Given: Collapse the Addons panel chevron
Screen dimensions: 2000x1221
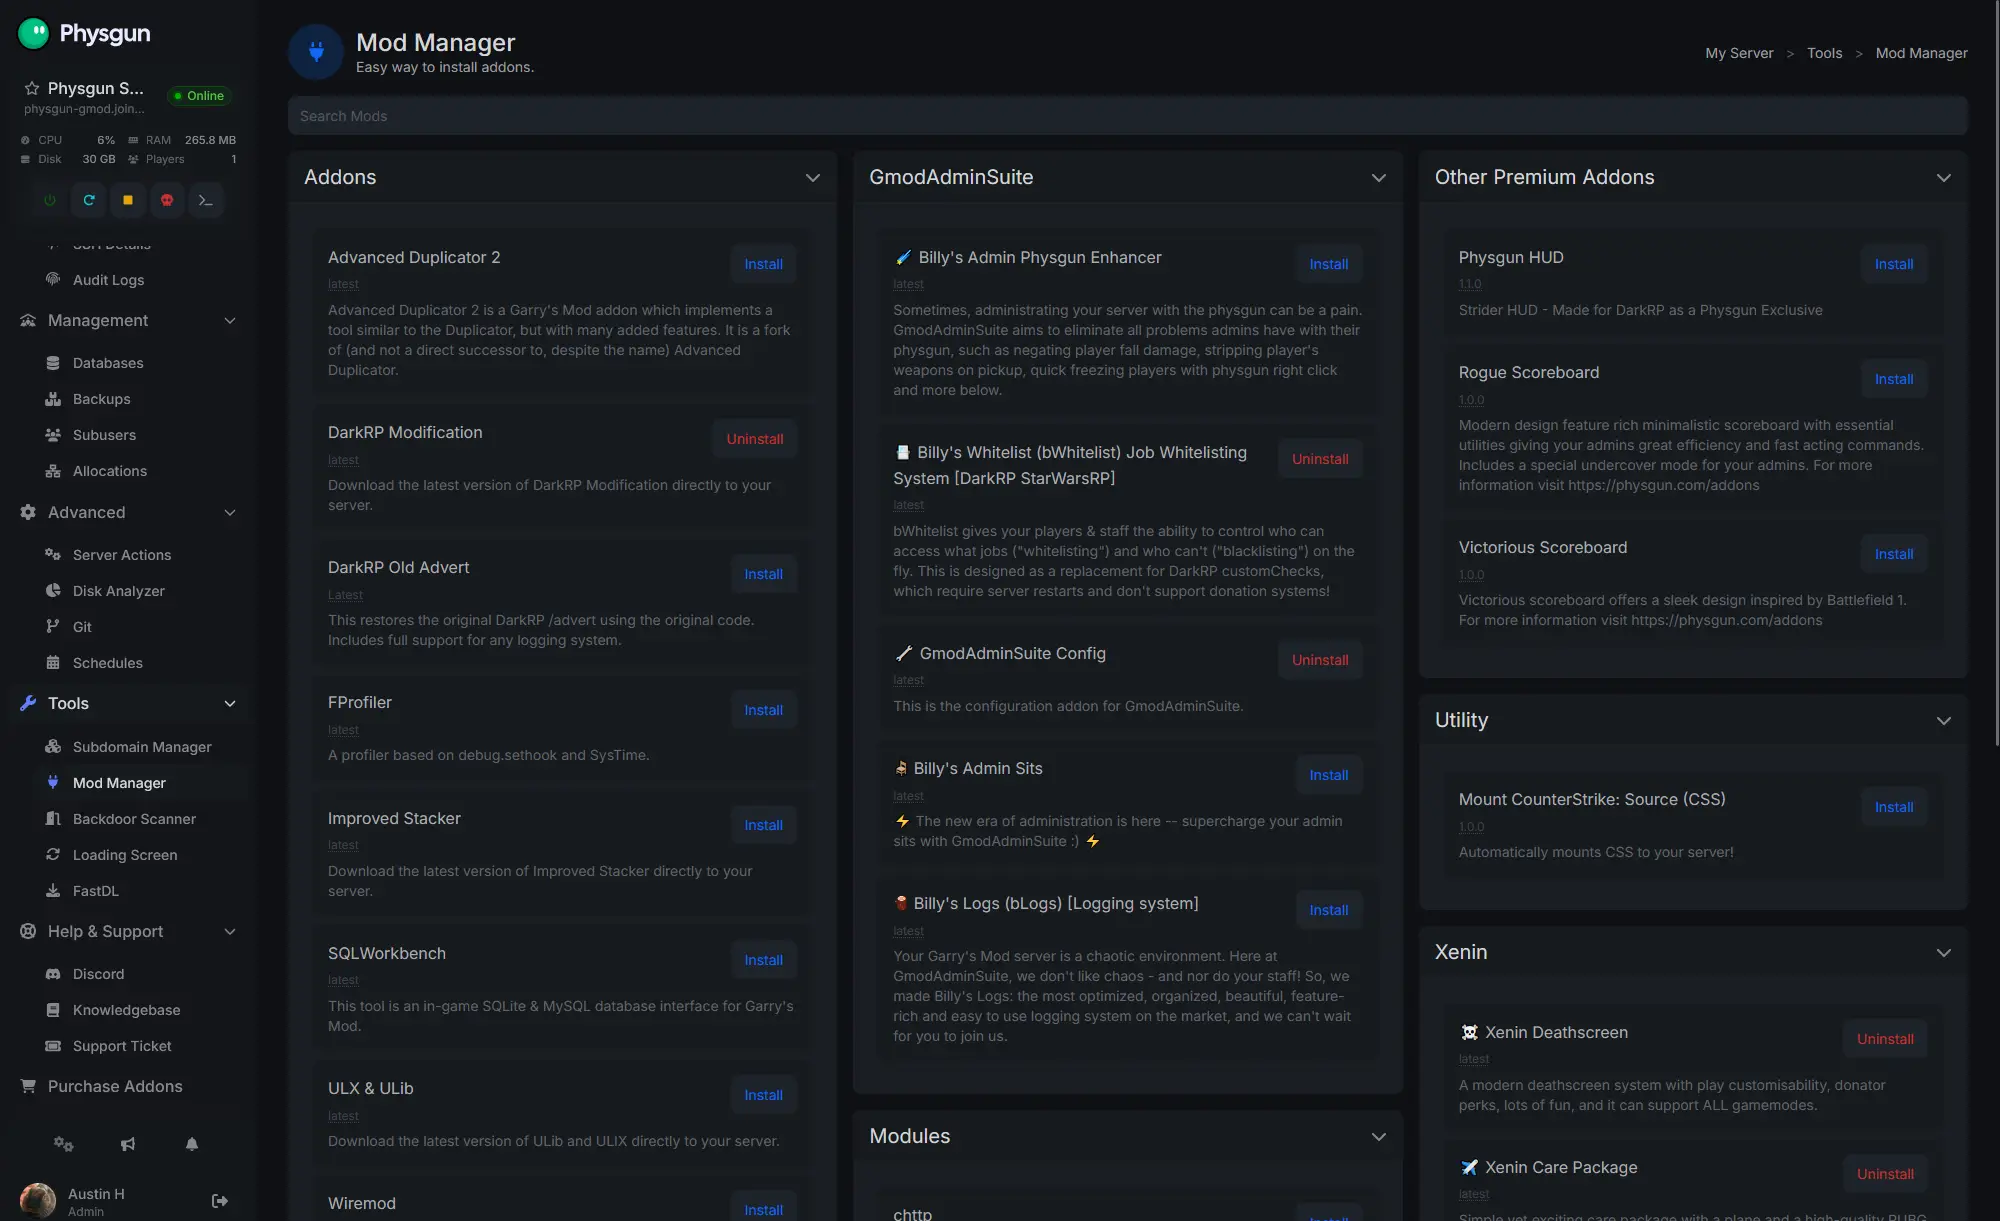Looking at the screenshot, I should click(813, 178).
